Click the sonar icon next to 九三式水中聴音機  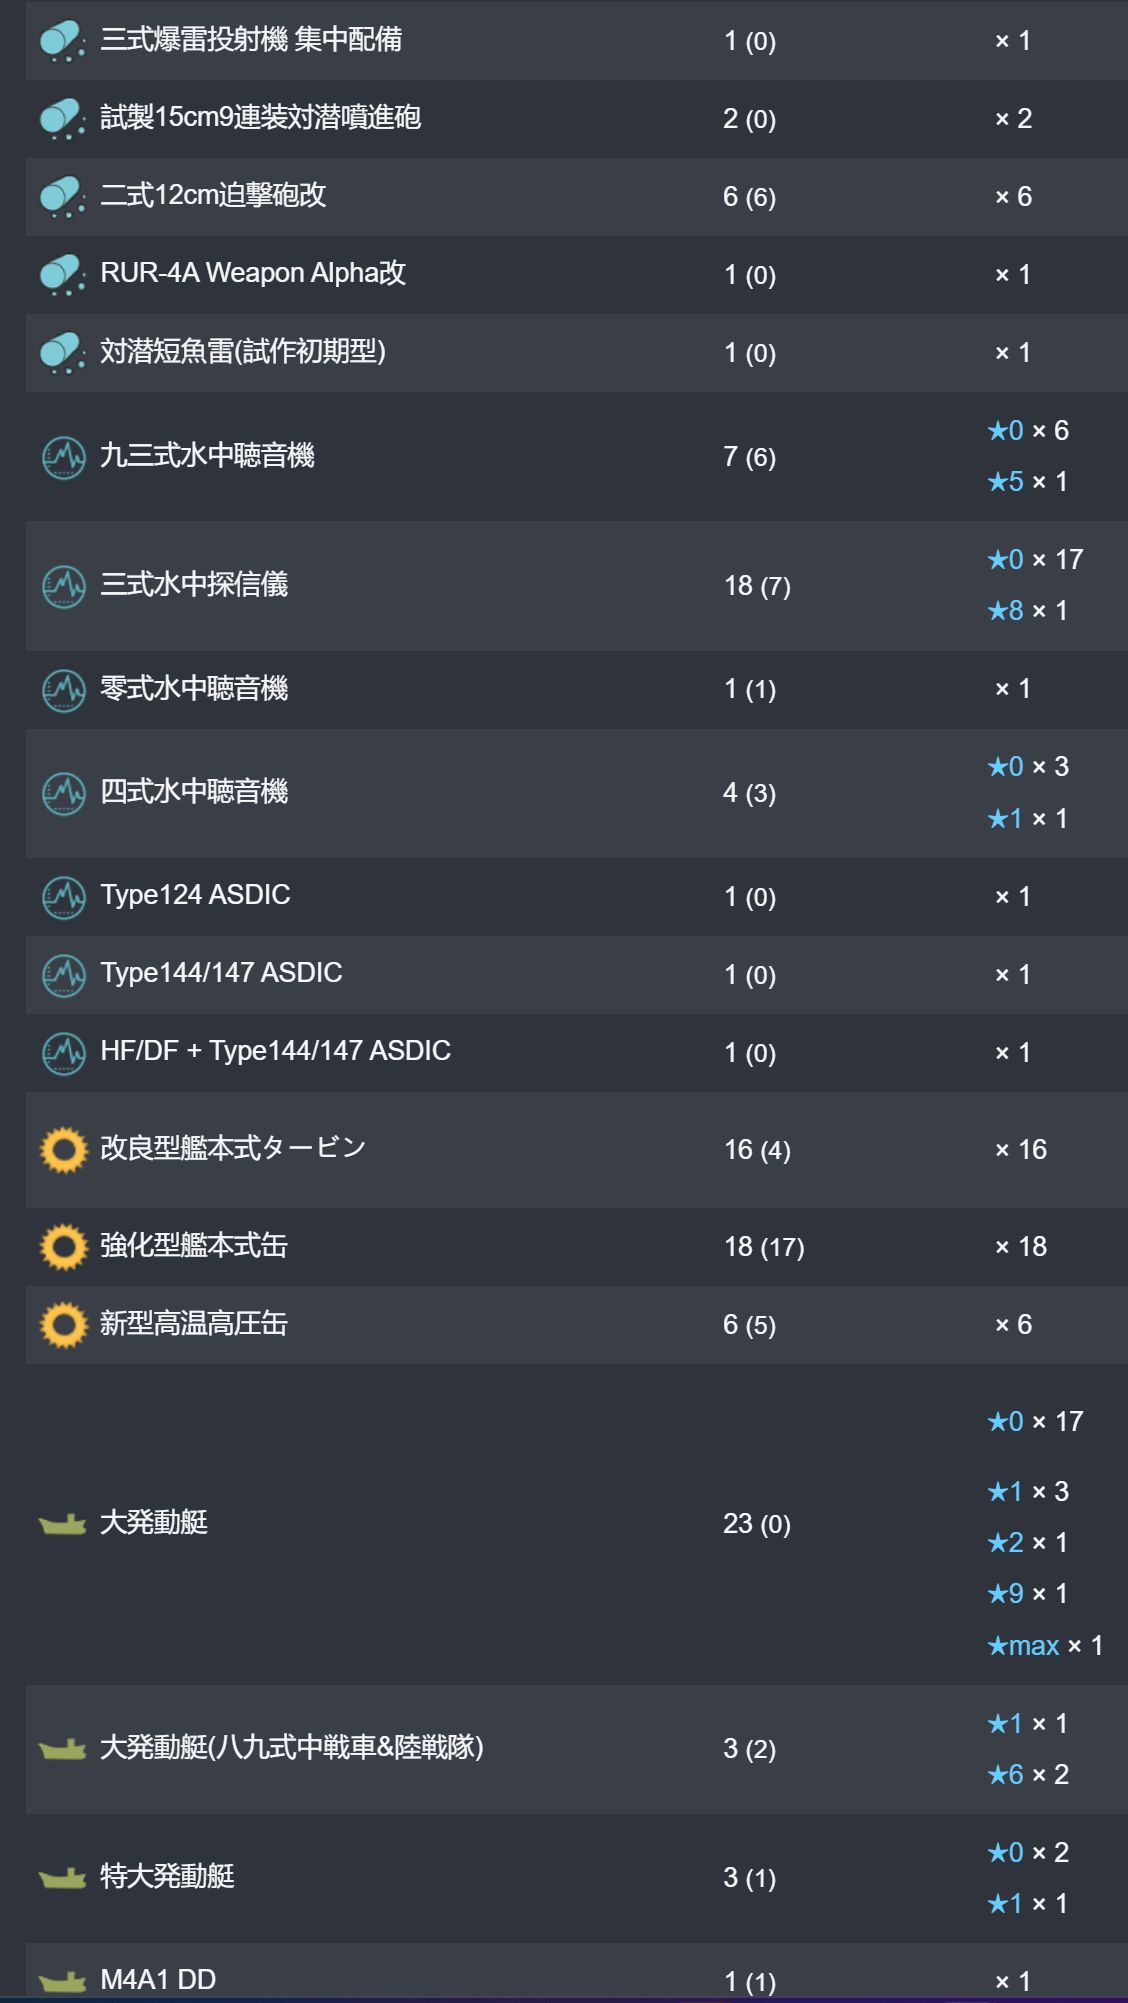click(x=64, y=457)
